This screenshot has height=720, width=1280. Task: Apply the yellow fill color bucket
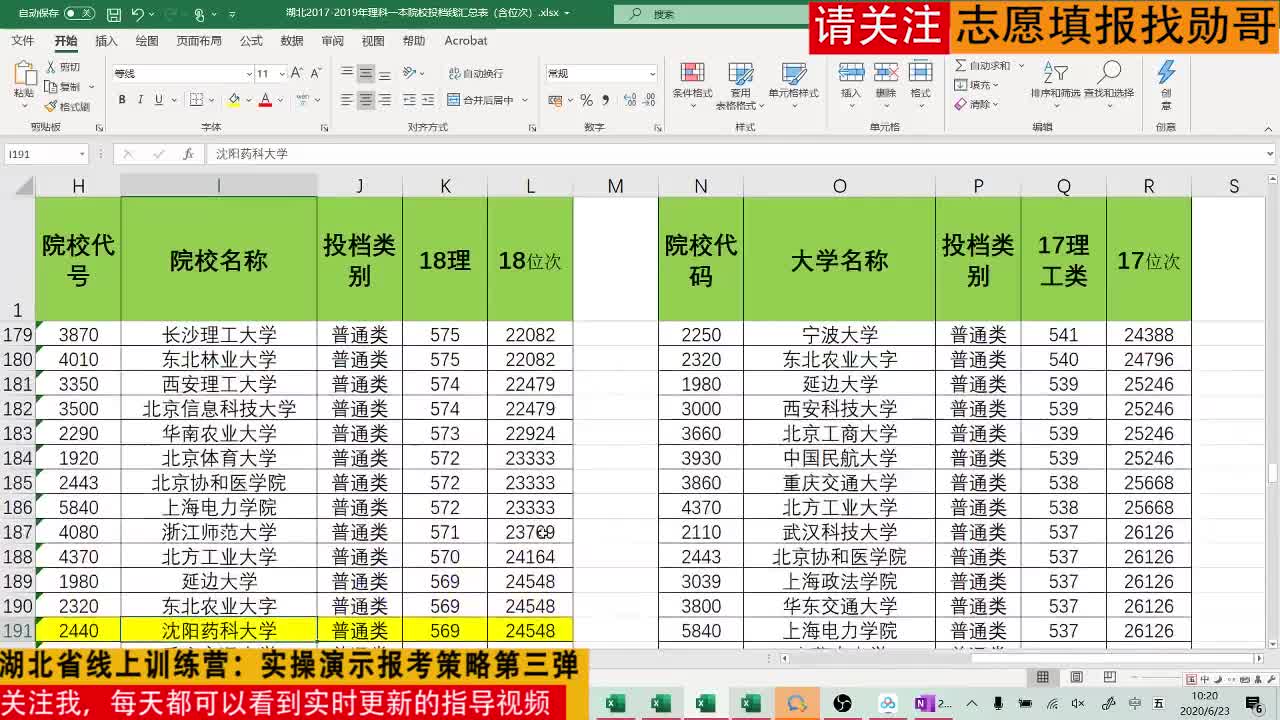[234, 100]
